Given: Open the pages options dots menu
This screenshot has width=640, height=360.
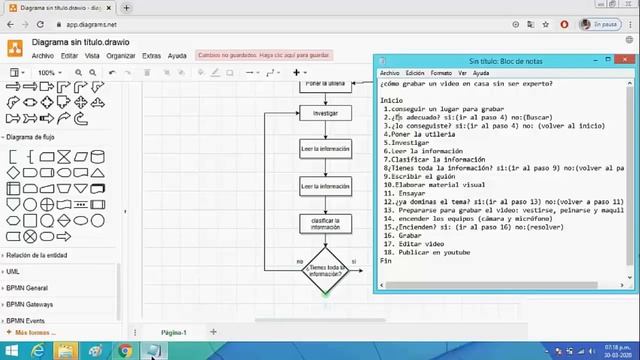Looking at the screenshot, I should coord(135,333).
